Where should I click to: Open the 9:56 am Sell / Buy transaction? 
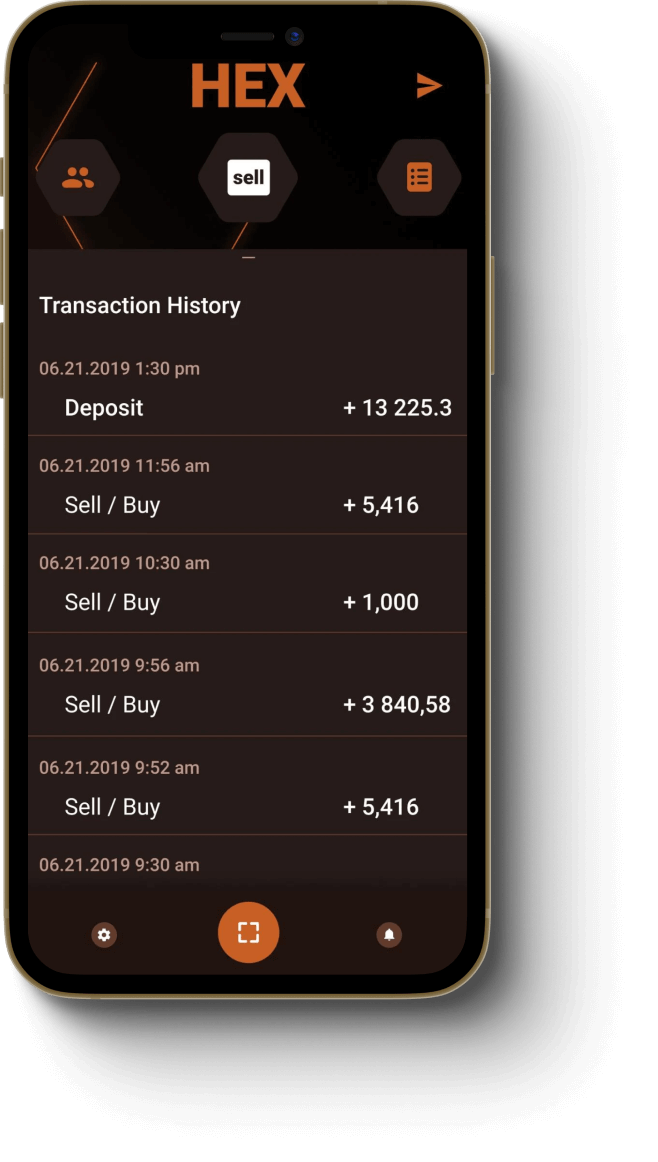pyautogui.click(x=247, y=684)
